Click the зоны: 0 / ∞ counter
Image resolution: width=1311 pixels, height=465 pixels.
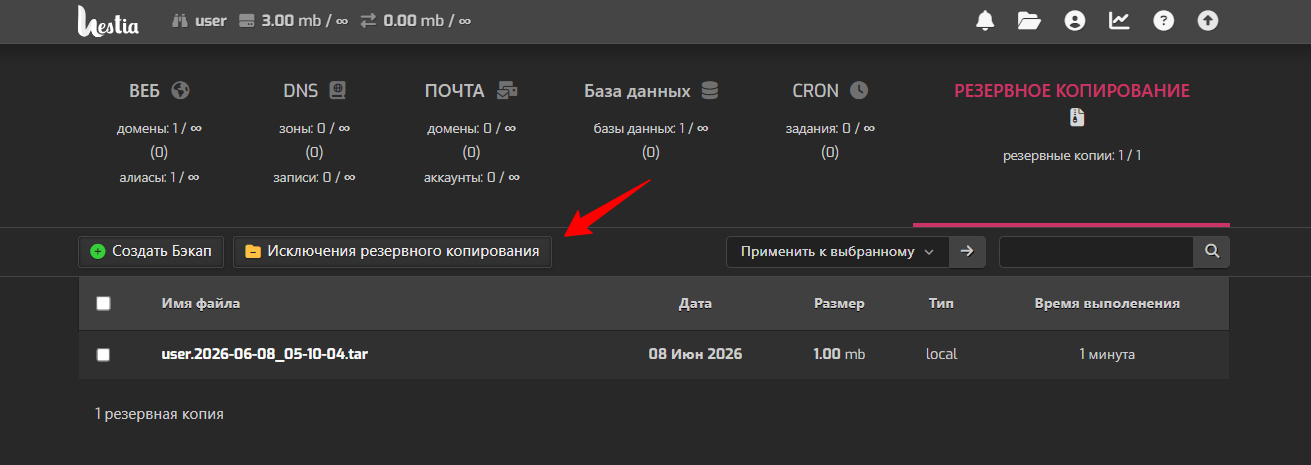(x=314, y=128)
